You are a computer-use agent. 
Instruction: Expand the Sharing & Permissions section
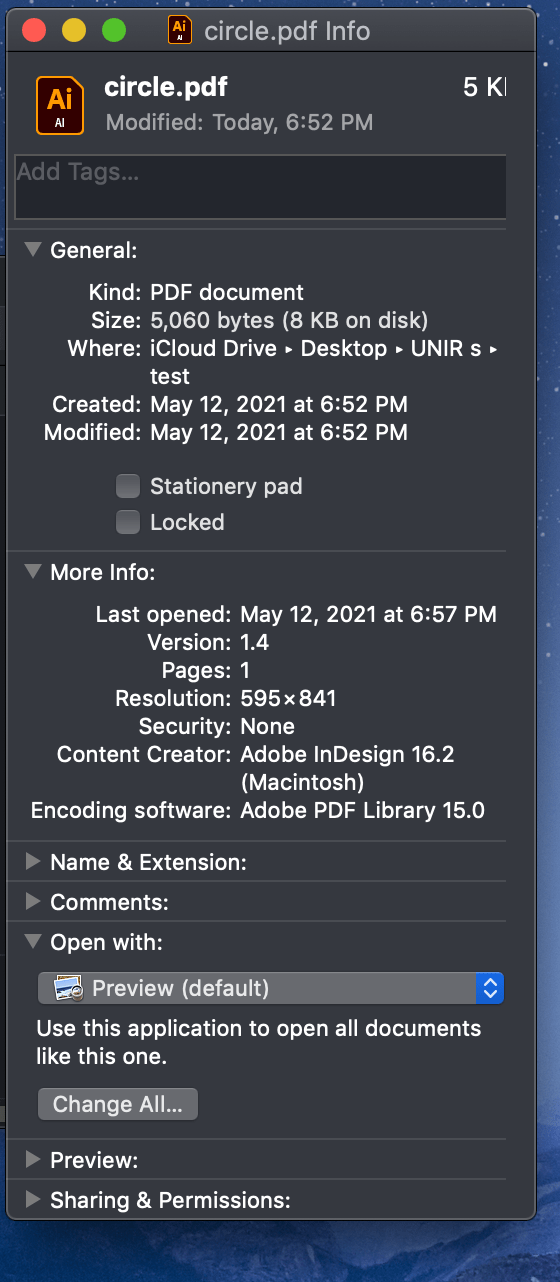[x=33, y=1199]
